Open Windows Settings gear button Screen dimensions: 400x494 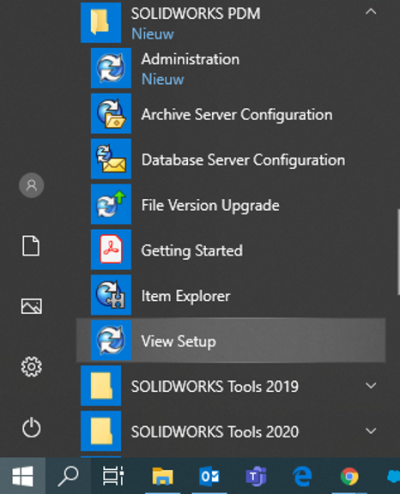click(x=31, y=367)
